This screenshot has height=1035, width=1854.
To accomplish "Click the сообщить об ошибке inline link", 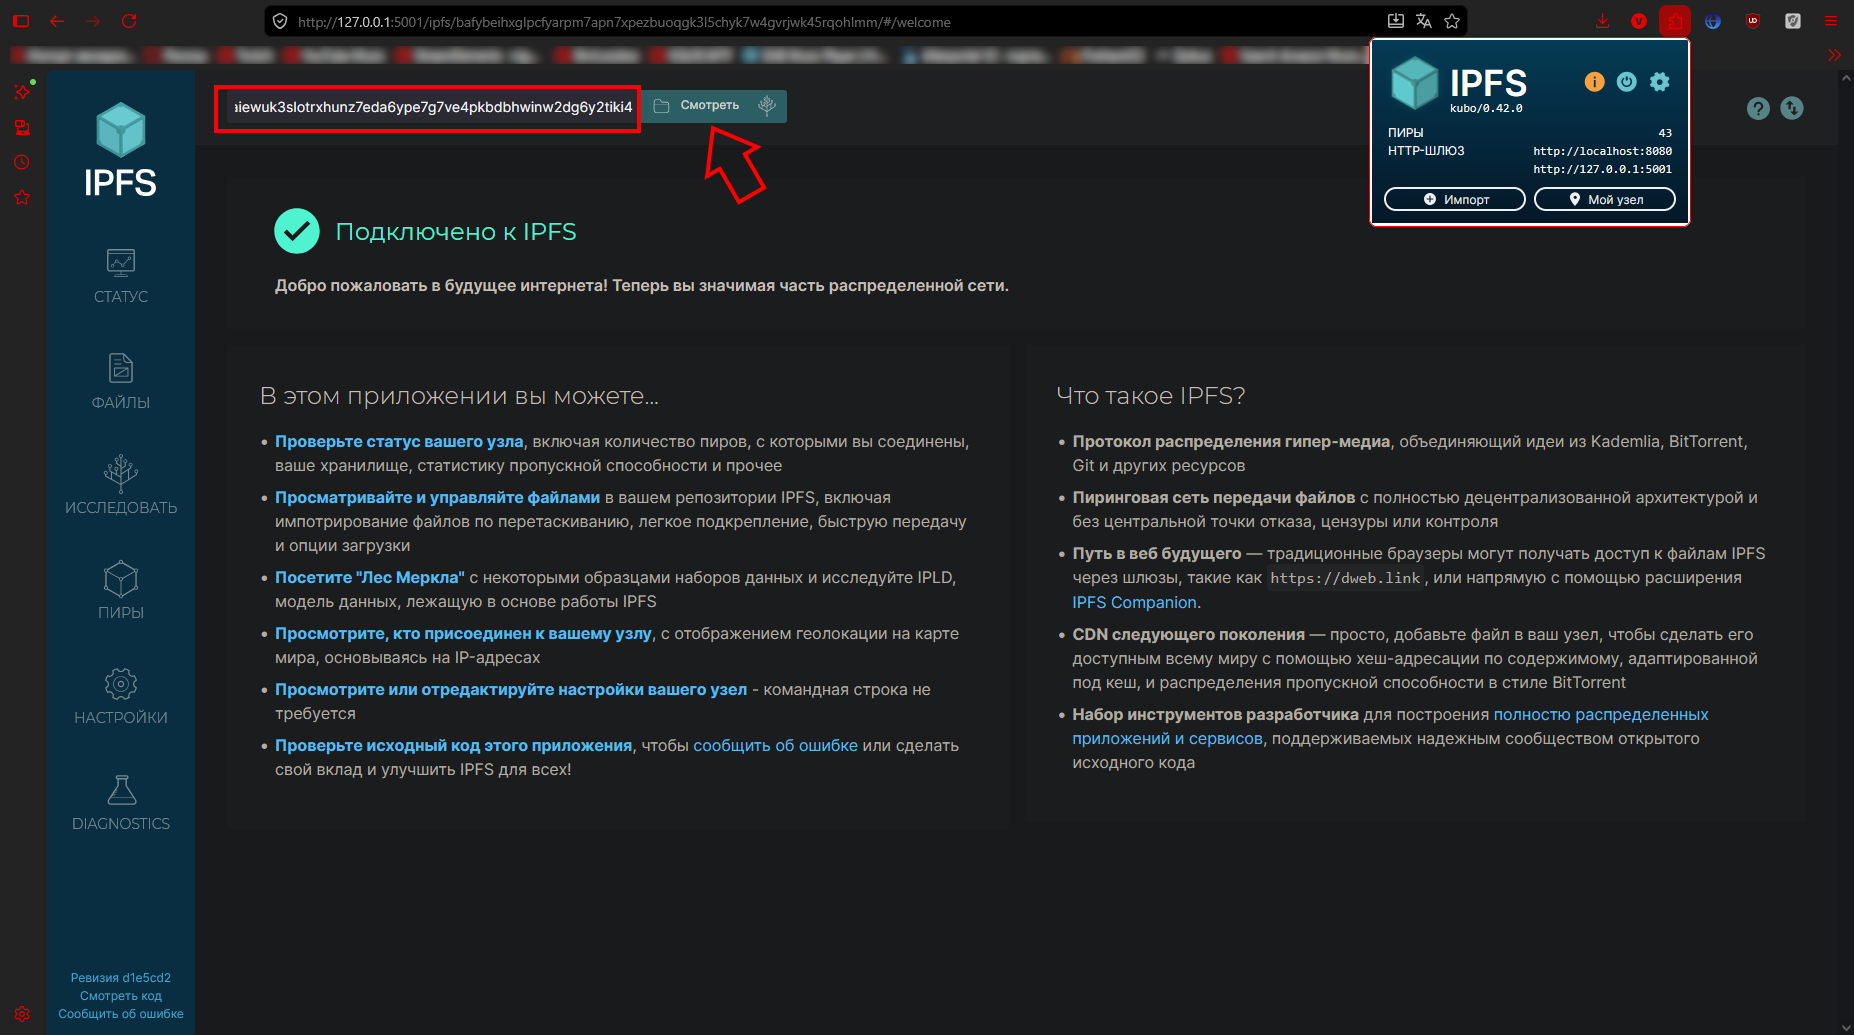I will tap(775, 746).
